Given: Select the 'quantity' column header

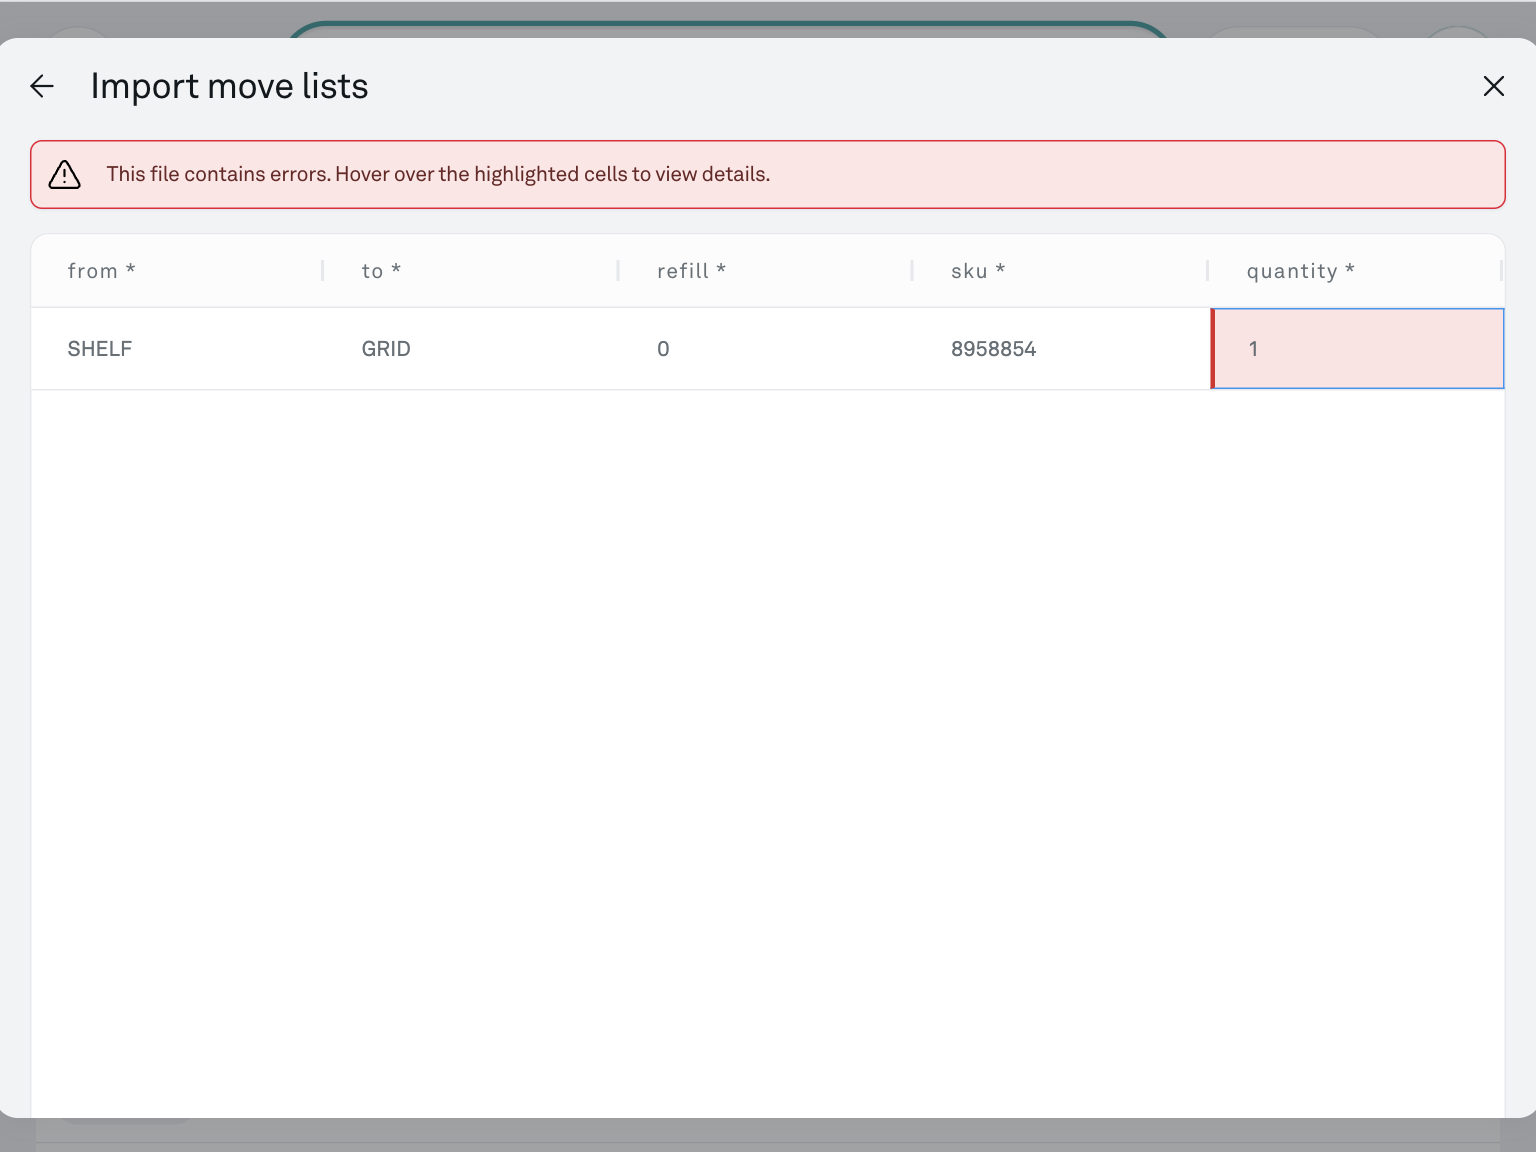Looking at the screenshot, I should pos(1300,271).
